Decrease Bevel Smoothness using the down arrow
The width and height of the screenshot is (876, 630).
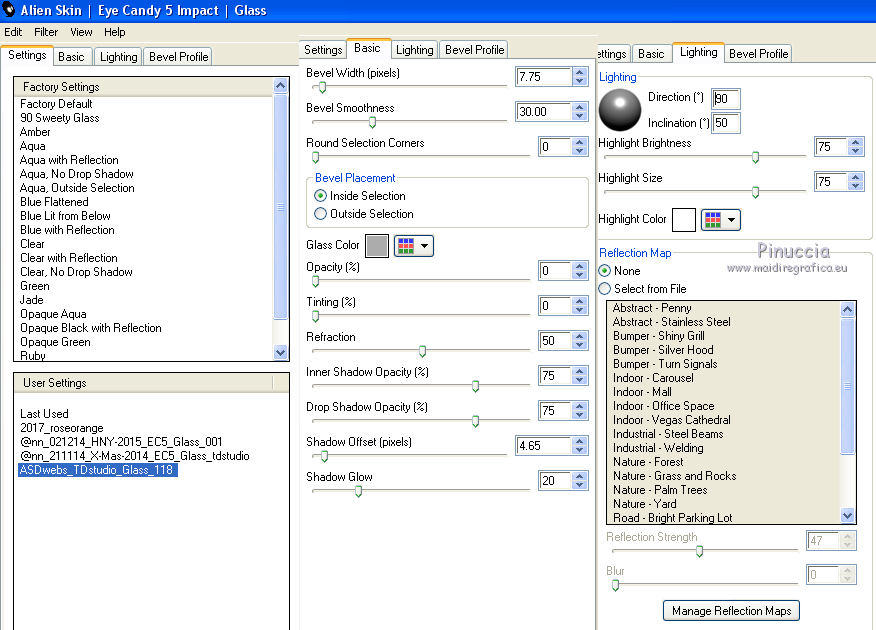tap(580, 117)
